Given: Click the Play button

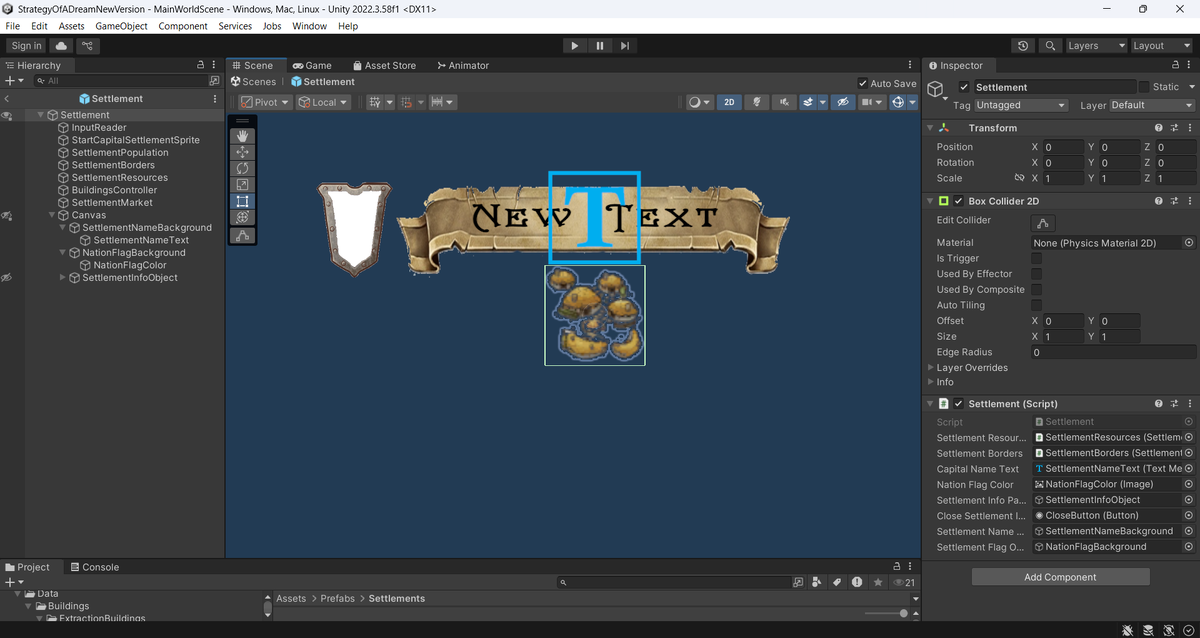Looking at the screenshot, I should [x=574, y=46].
